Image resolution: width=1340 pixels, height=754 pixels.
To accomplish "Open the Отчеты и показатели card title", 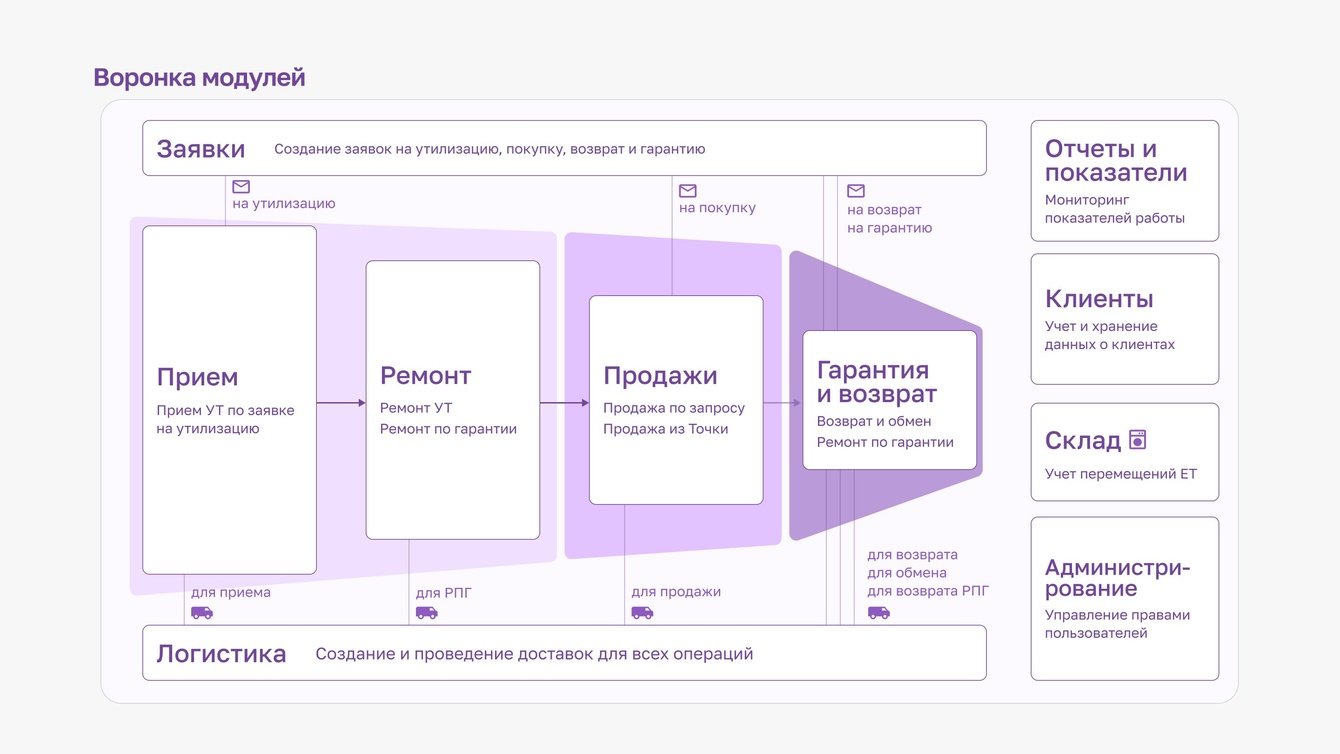I will pyautogui.click(x=1116, y=161).
